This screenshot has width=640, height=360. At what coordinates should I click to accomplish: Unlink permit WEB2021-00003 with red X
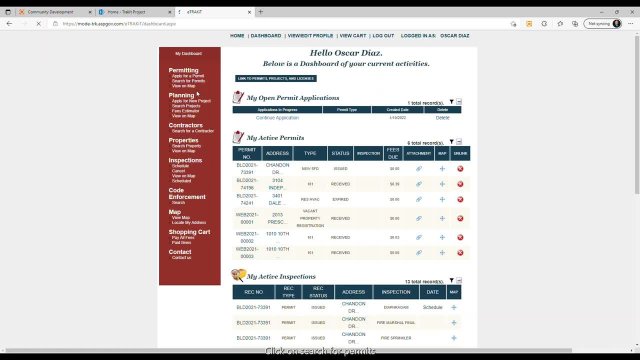[460, 253]
